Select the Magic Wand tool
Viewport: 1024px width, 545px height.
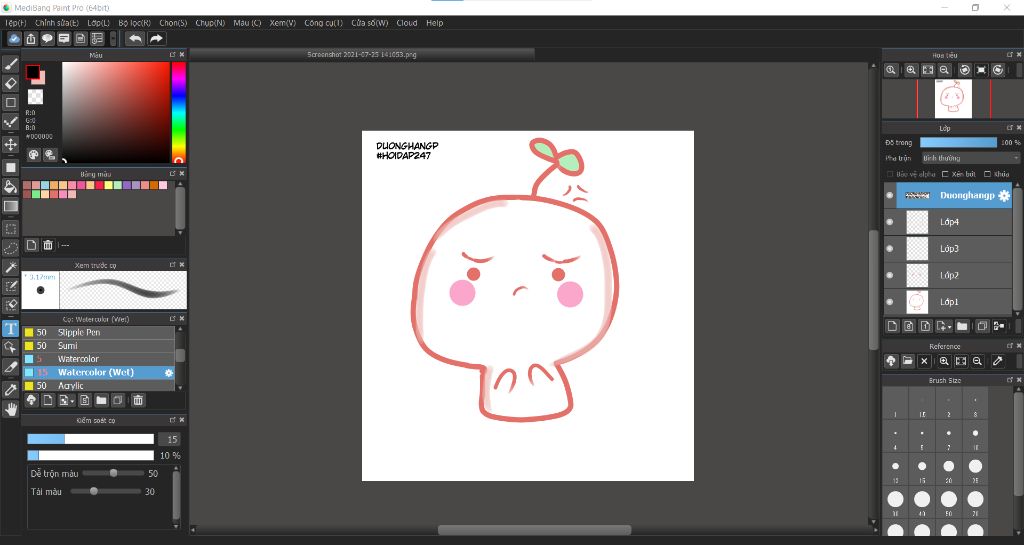tap(10, 268)
